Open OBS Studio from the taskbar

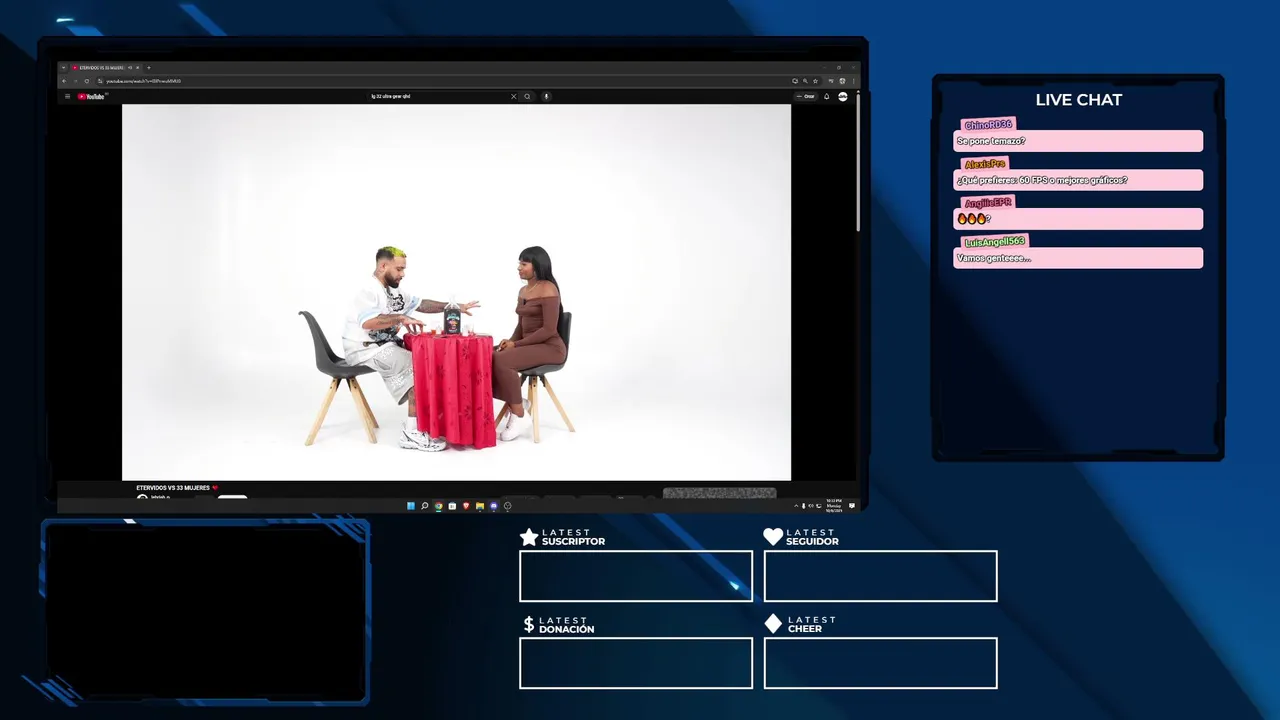pyautogui.click(x=508, y=506)
